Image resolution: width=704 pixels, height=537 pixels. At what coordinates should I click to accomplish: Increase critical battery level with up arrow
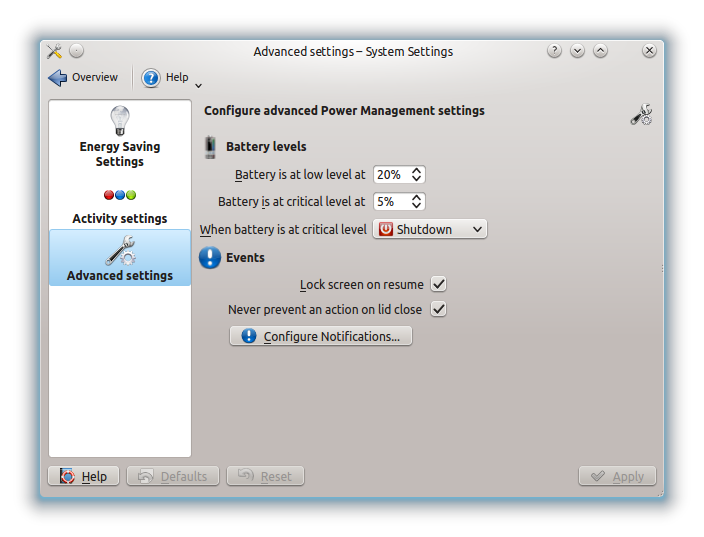point(416,198)
